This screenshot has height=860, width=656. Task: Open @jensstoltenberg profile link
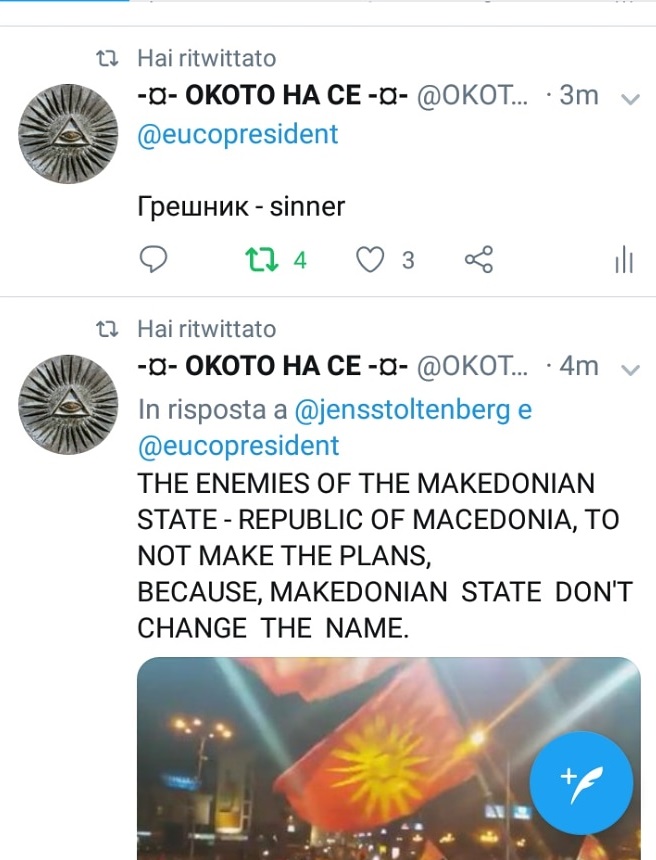tap(402, 410)
